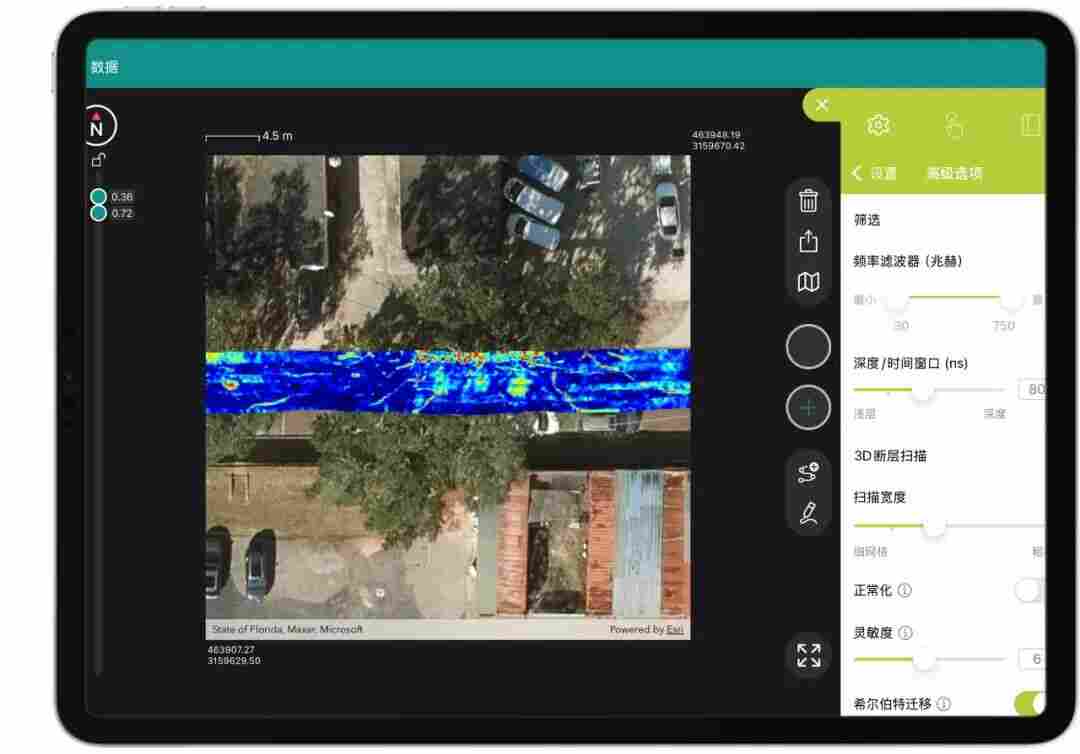Viewport: 1080px width, 754px height.
Task: Enable the 正常化 normalization switch
Action: (1029, 591)
